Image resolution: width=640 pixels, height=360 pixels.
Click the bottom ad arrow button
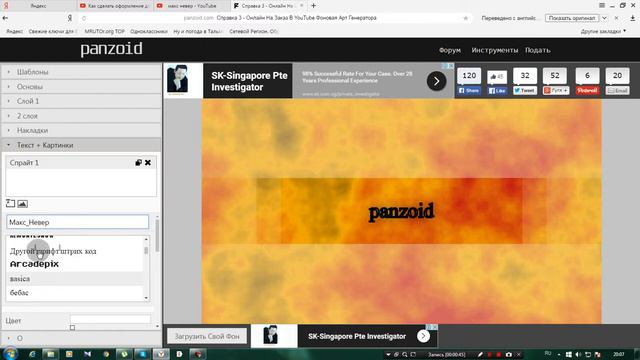tap(423, 336)
